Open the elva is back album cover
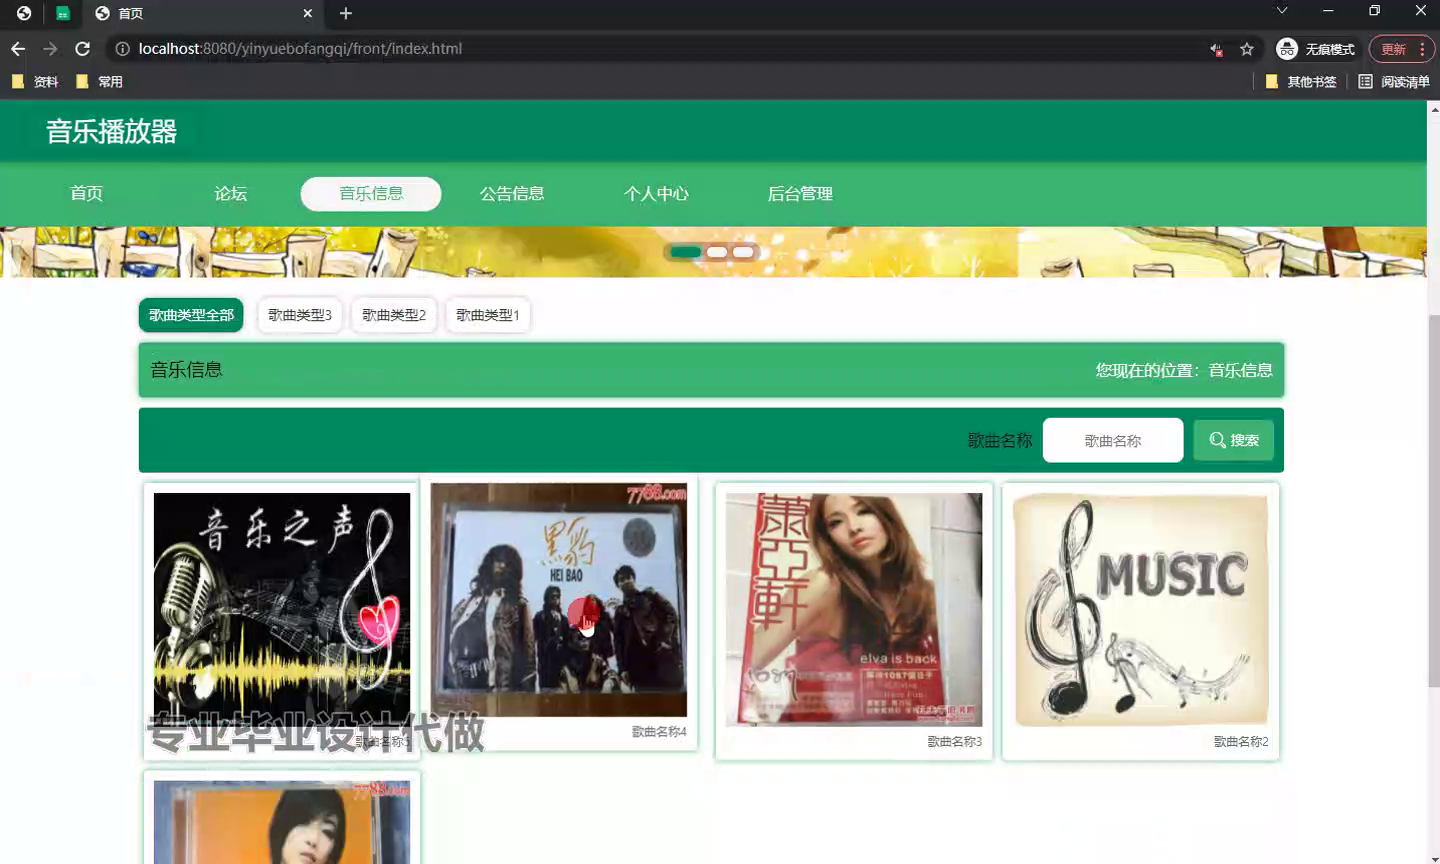Screen dimensions: 1440x864 pos(854,609)
